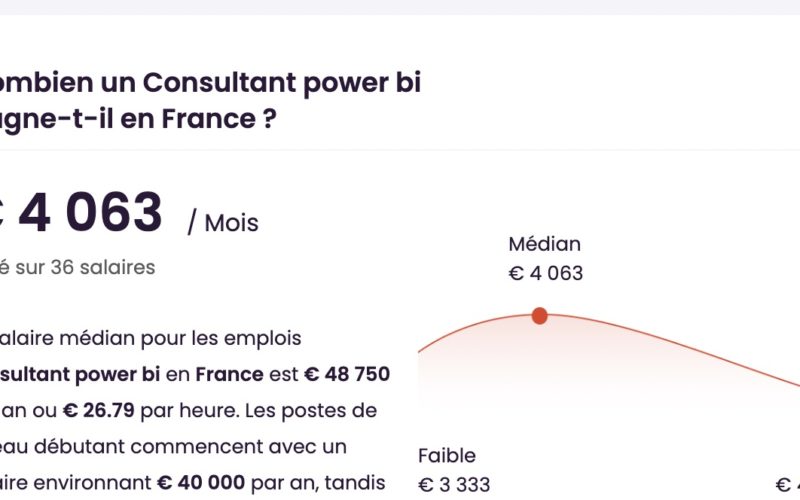Click the gray bar at the page top
Image resolution: width=800 pixels, height=500 pixels.
400,7
